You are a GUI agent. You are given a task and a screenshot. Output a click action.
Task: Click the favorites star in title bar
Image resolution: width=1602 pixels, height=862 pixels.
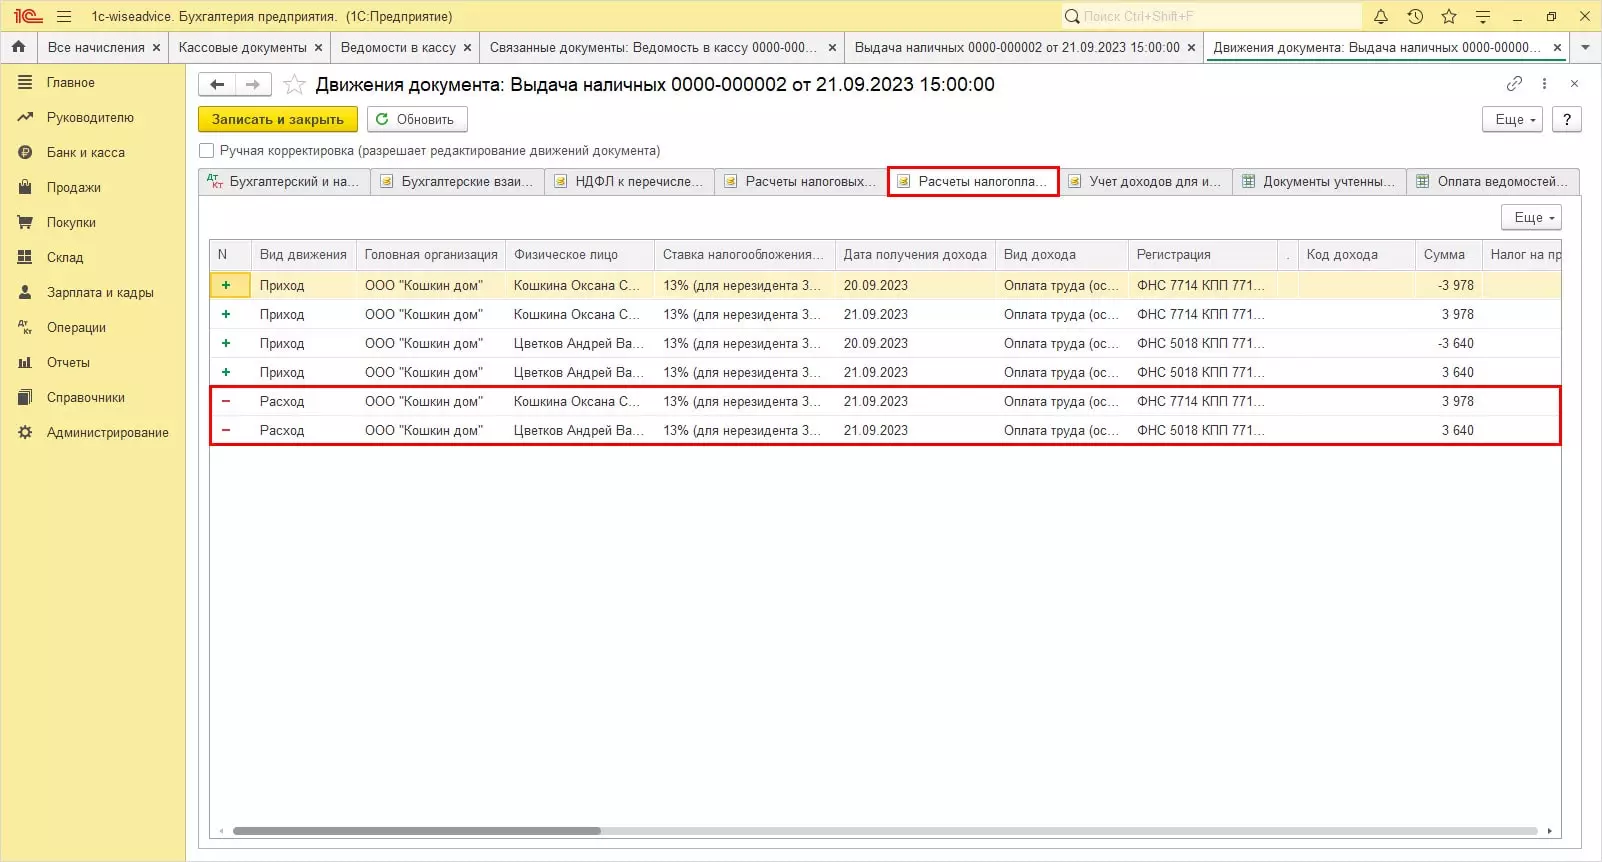(x=1449, y=16)
